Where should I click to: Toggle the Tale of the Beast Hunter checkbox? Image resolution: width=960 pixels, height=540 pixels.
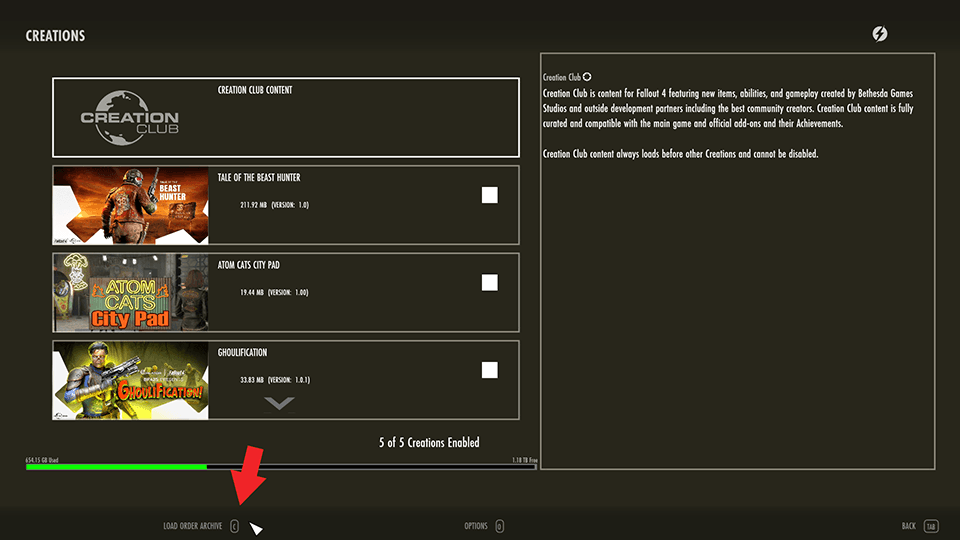point(489,195)
